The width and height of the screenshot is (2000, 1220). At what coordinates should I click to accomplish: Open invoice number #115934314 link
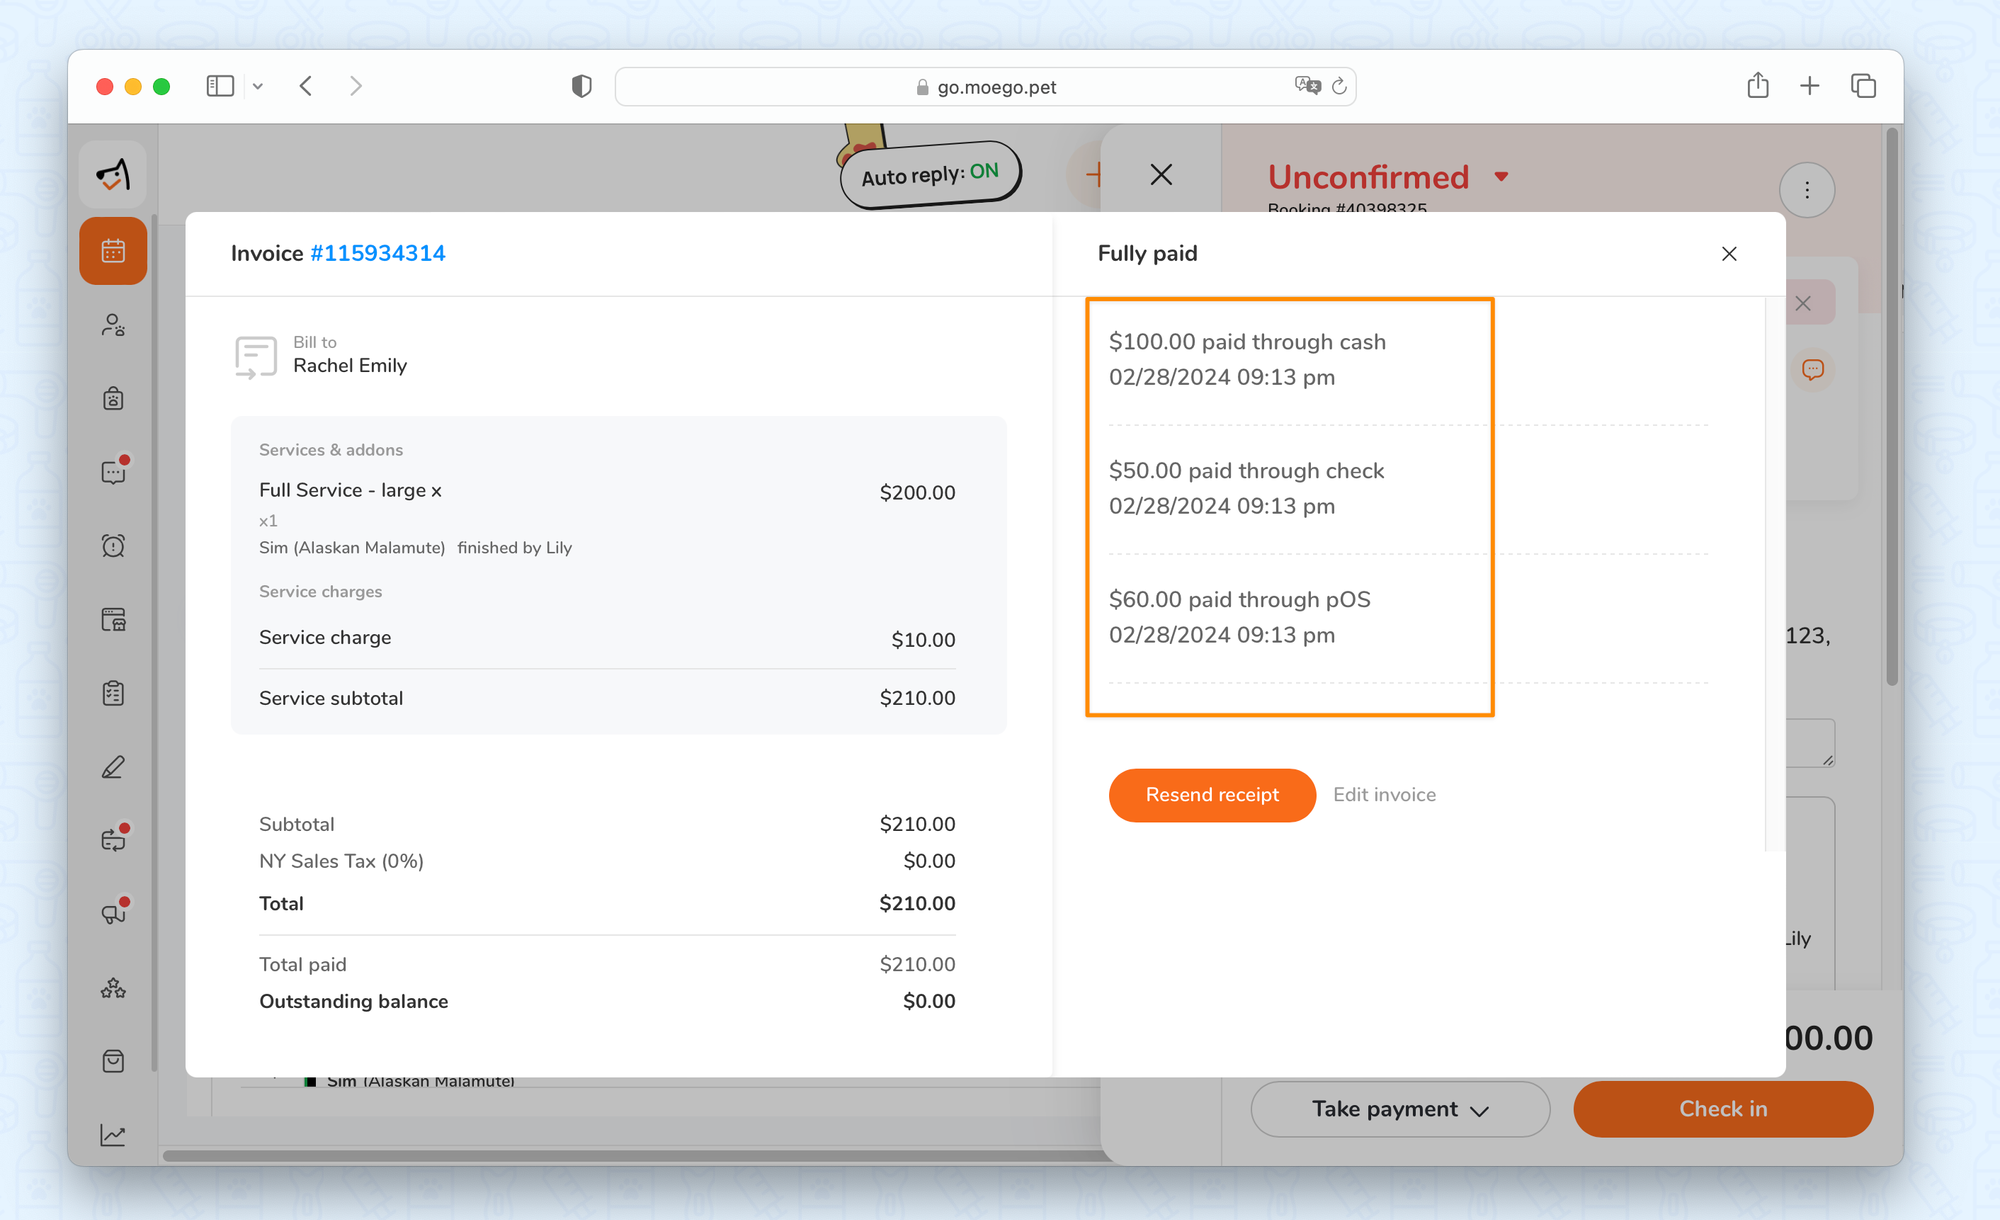(377, 254)
